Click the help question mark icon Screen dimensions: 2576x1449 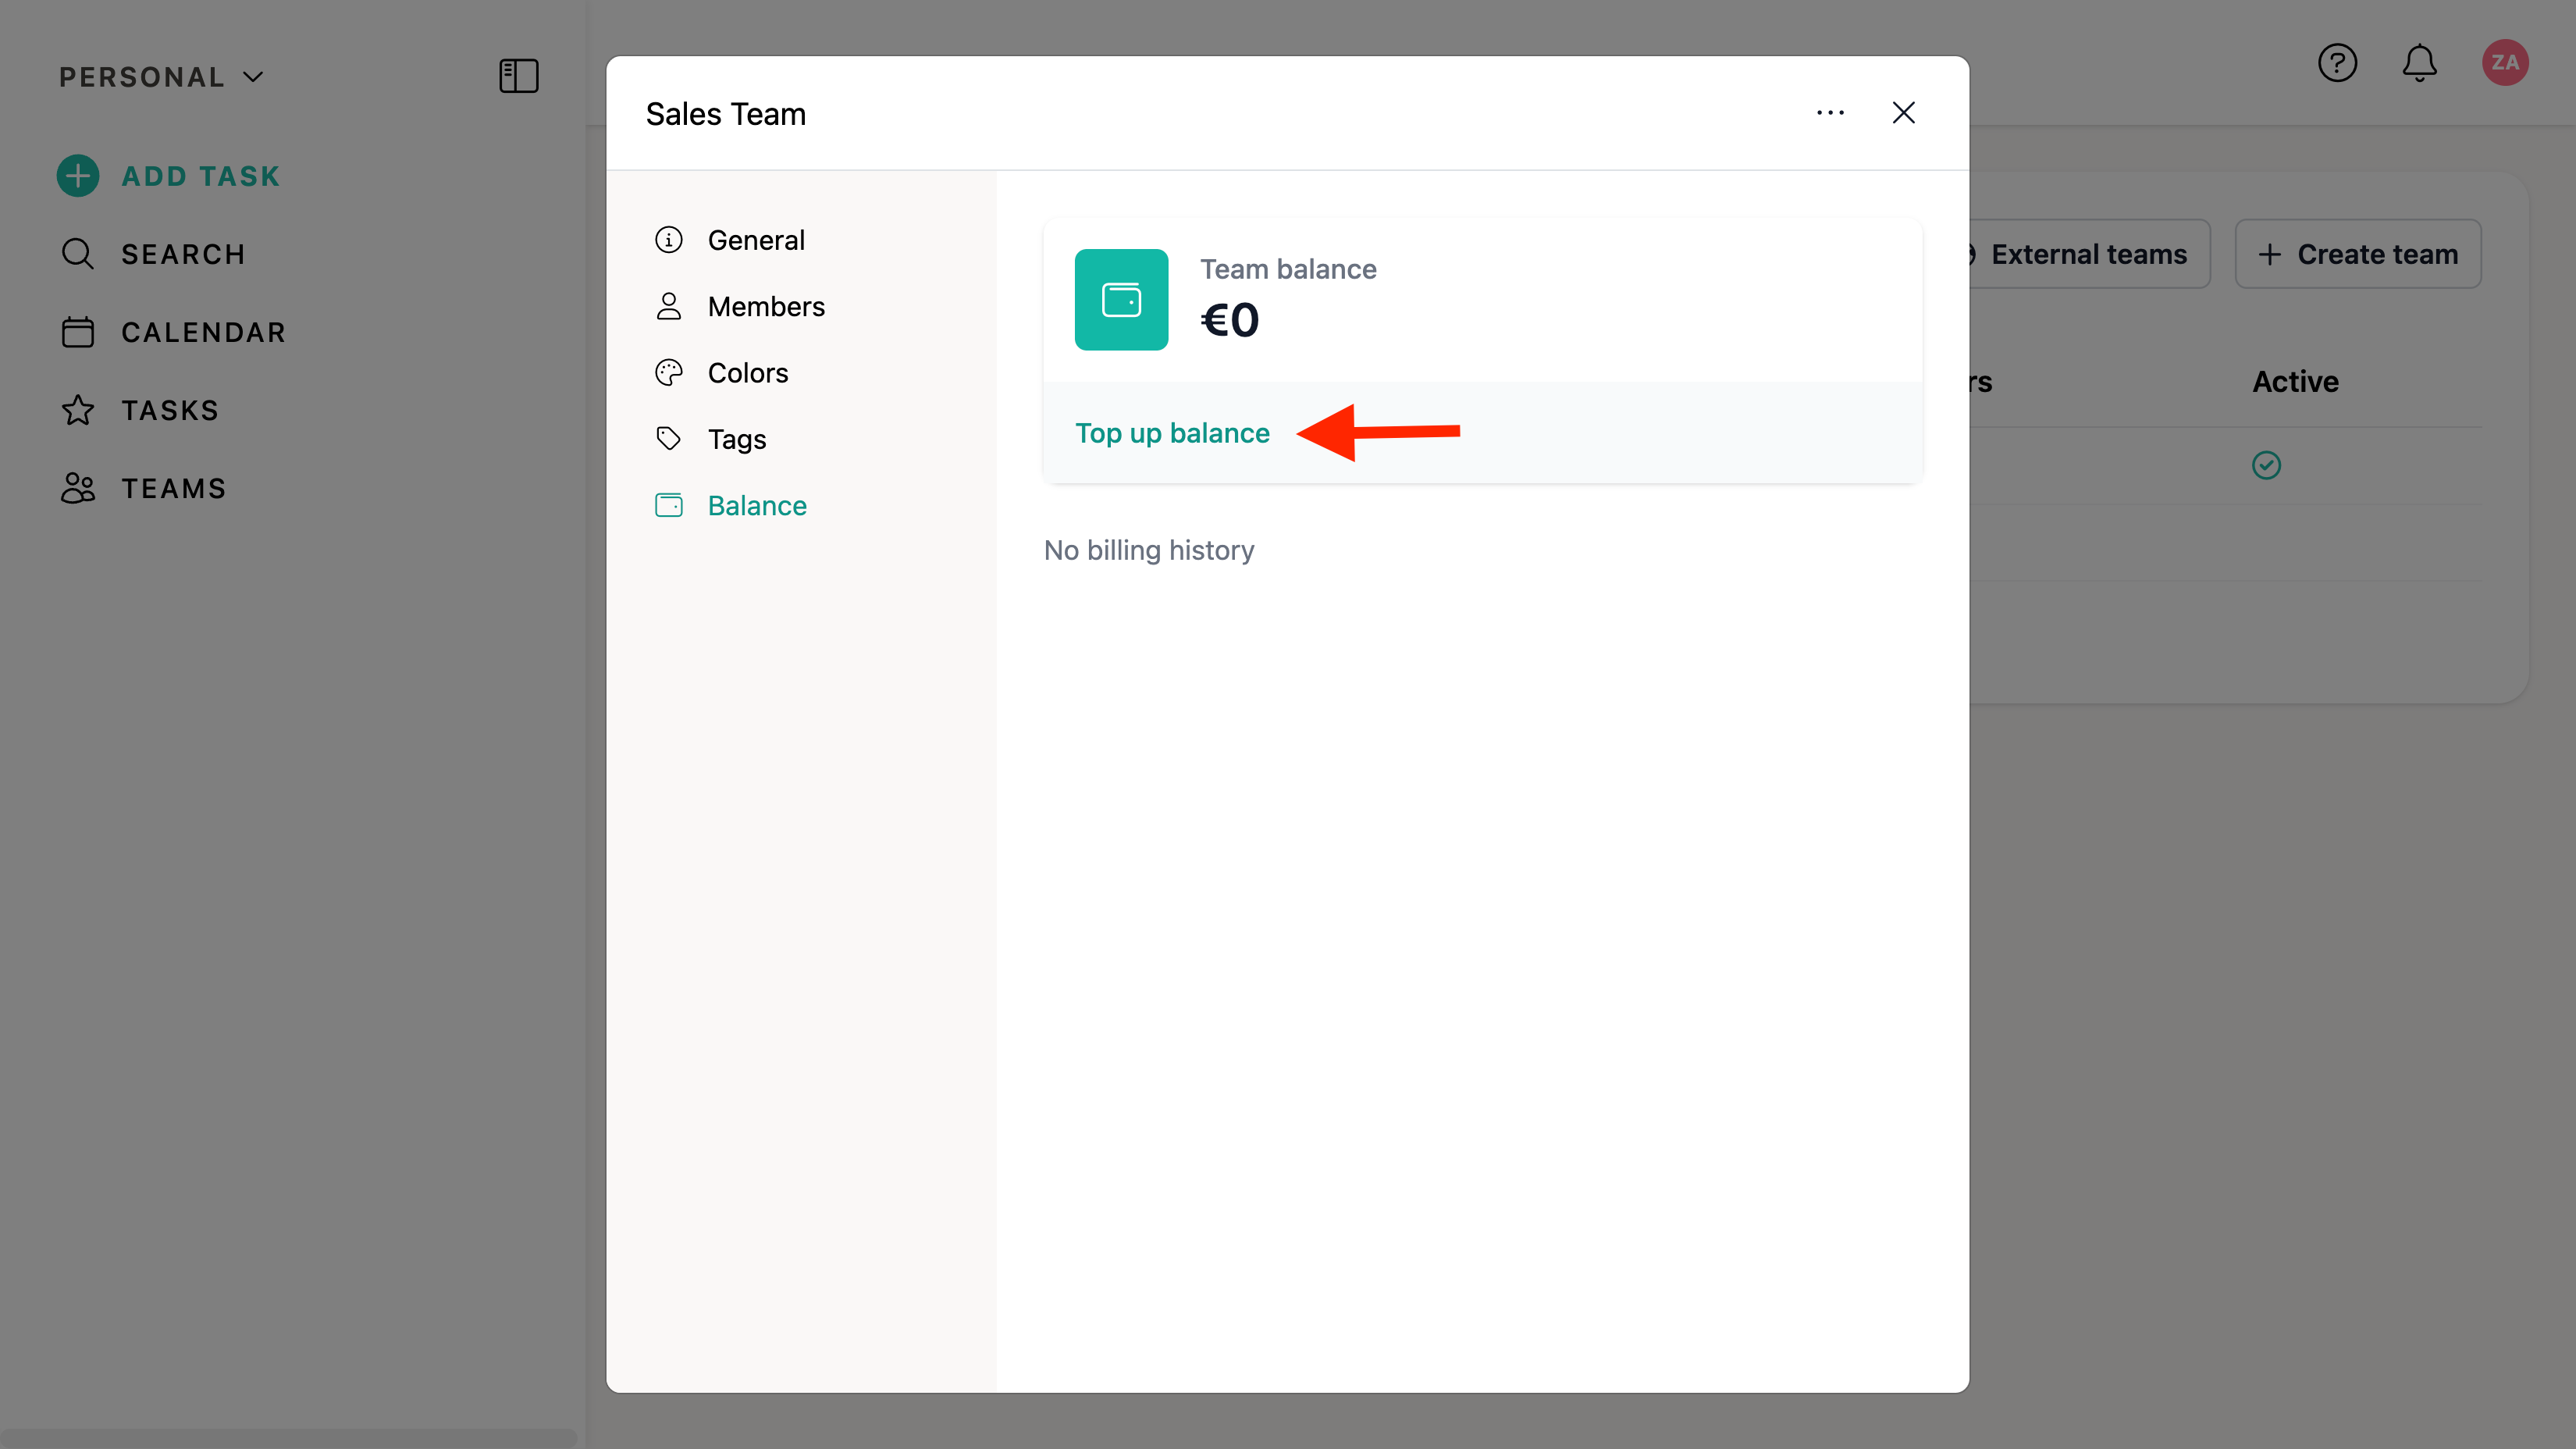click(x=2337, y=63)
